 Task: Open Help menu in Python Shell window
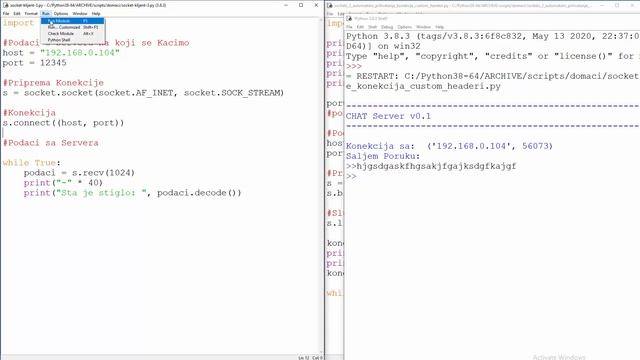pyautogui.click(x=440, y=27)
